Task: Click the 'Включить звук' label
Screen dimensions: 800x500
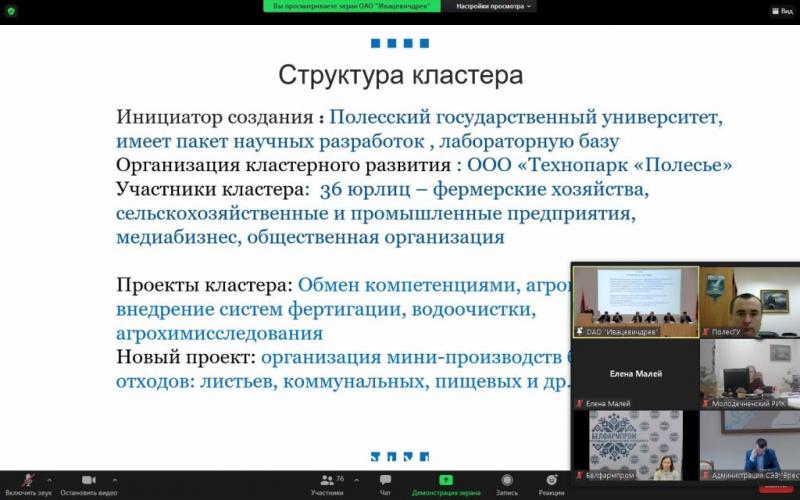Action: click(x=29, y=493)
